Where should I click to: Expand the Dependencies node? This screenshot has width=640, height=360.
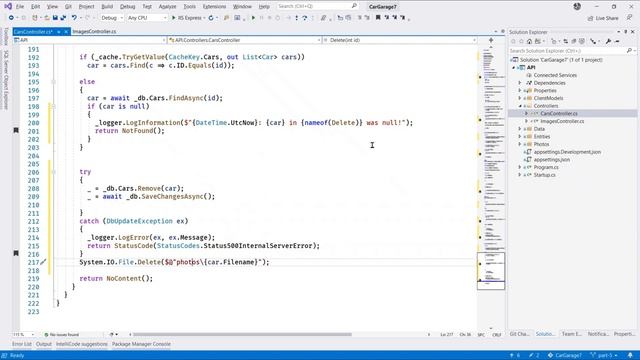click(520, 83)
